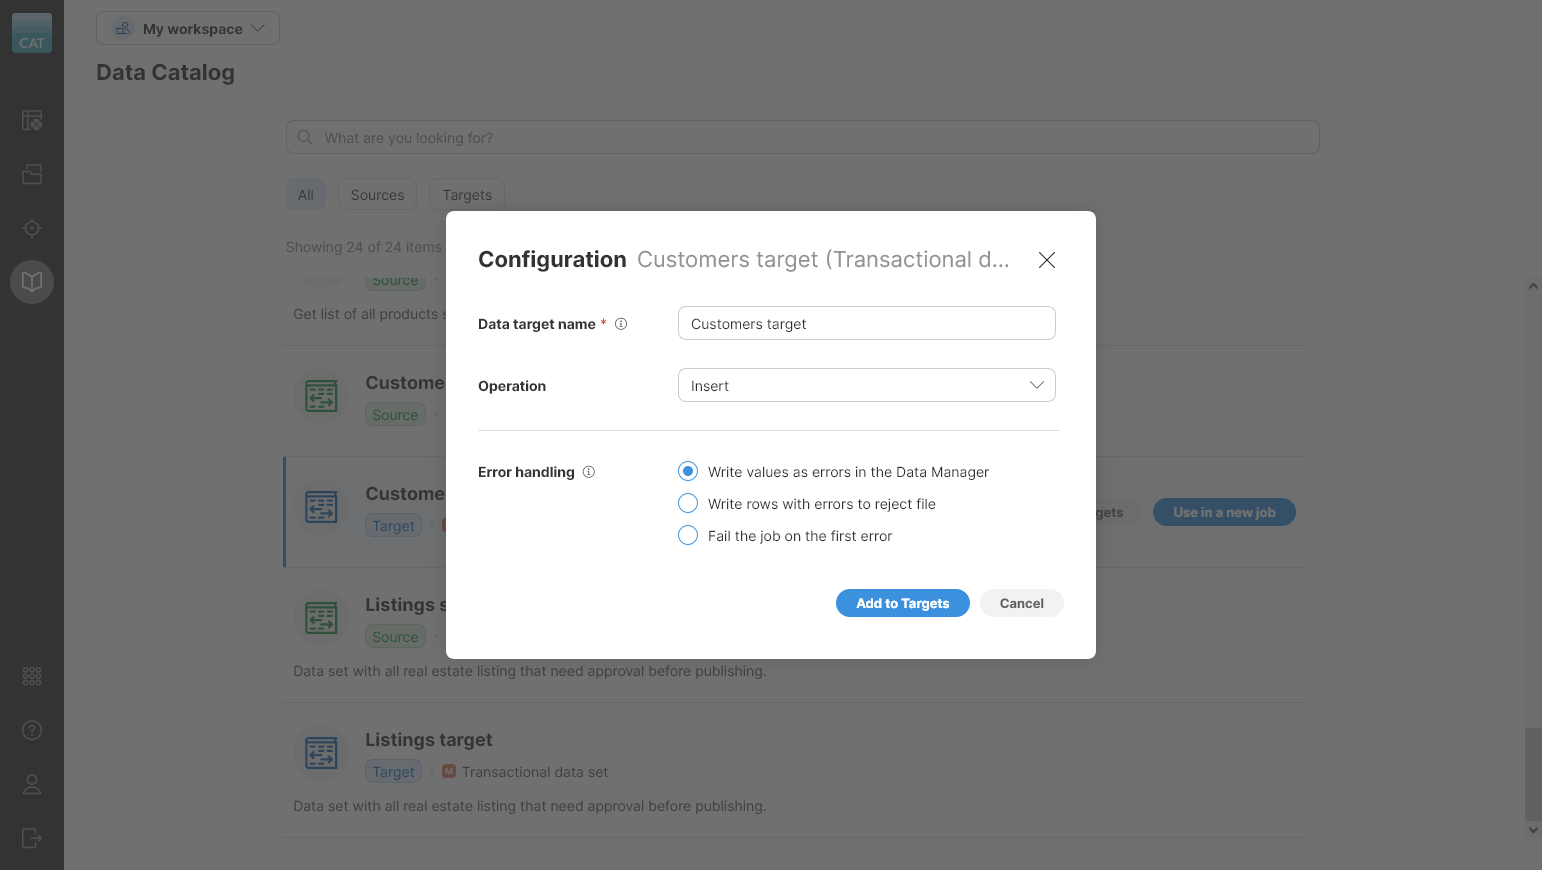Click the Add to Targets button
Screen dimensions: 1542x870
point(902,603)
